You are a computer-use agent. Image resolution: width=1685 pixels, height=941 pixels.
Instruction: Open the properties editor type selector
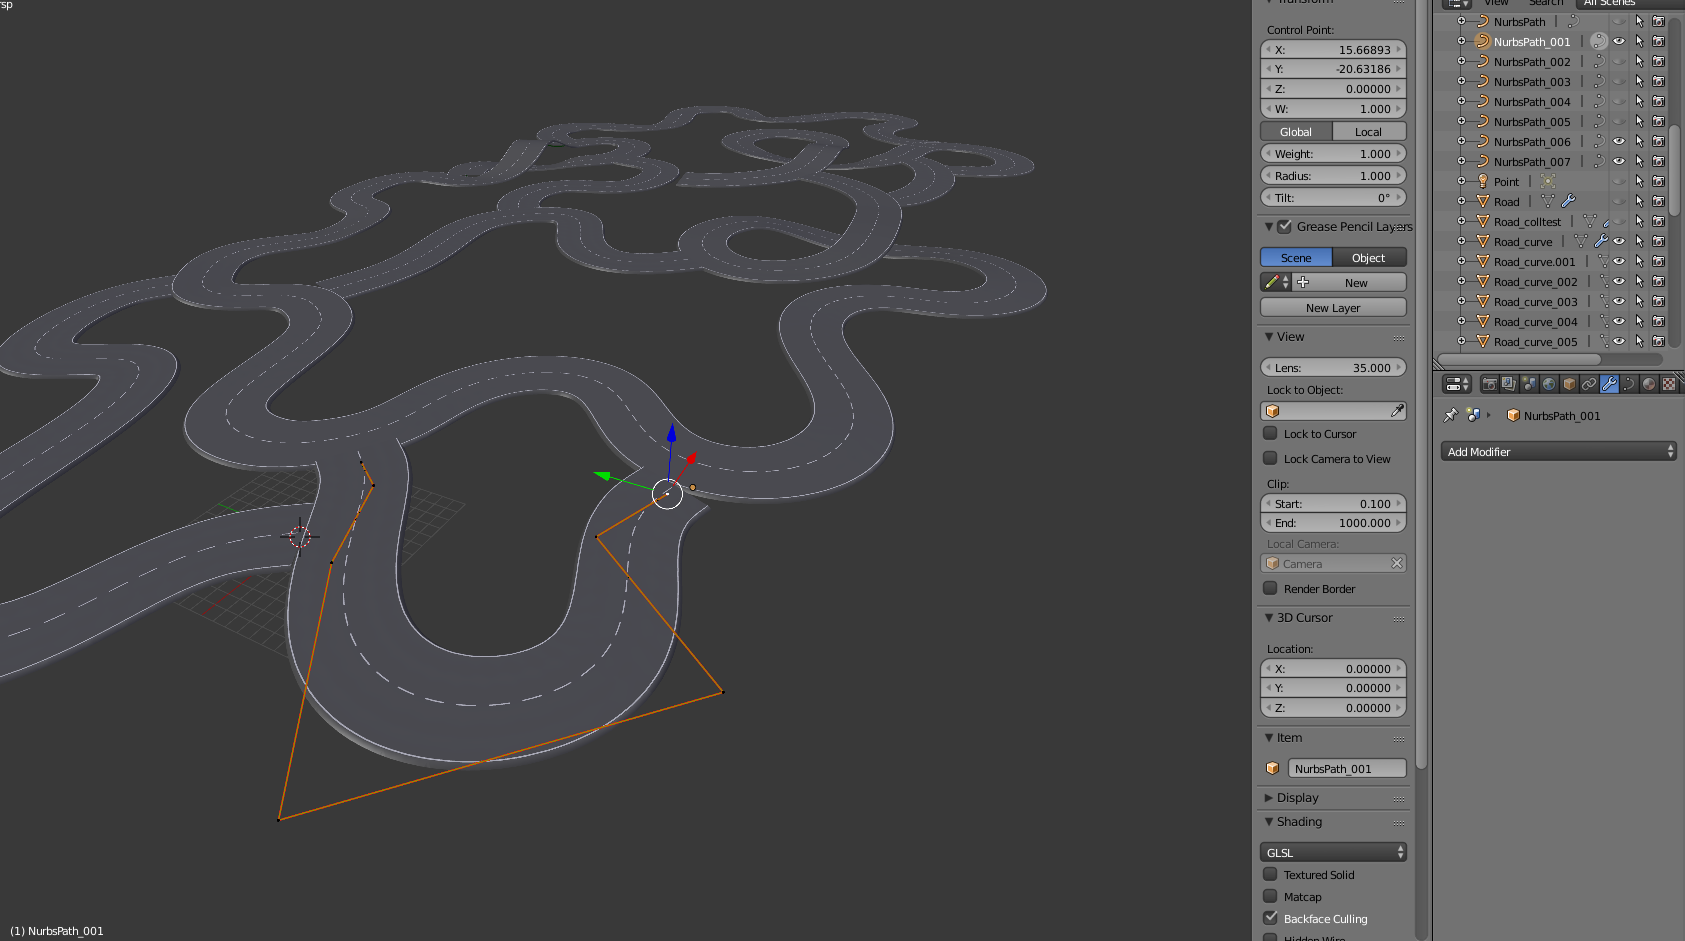(x=1457, y=384)
